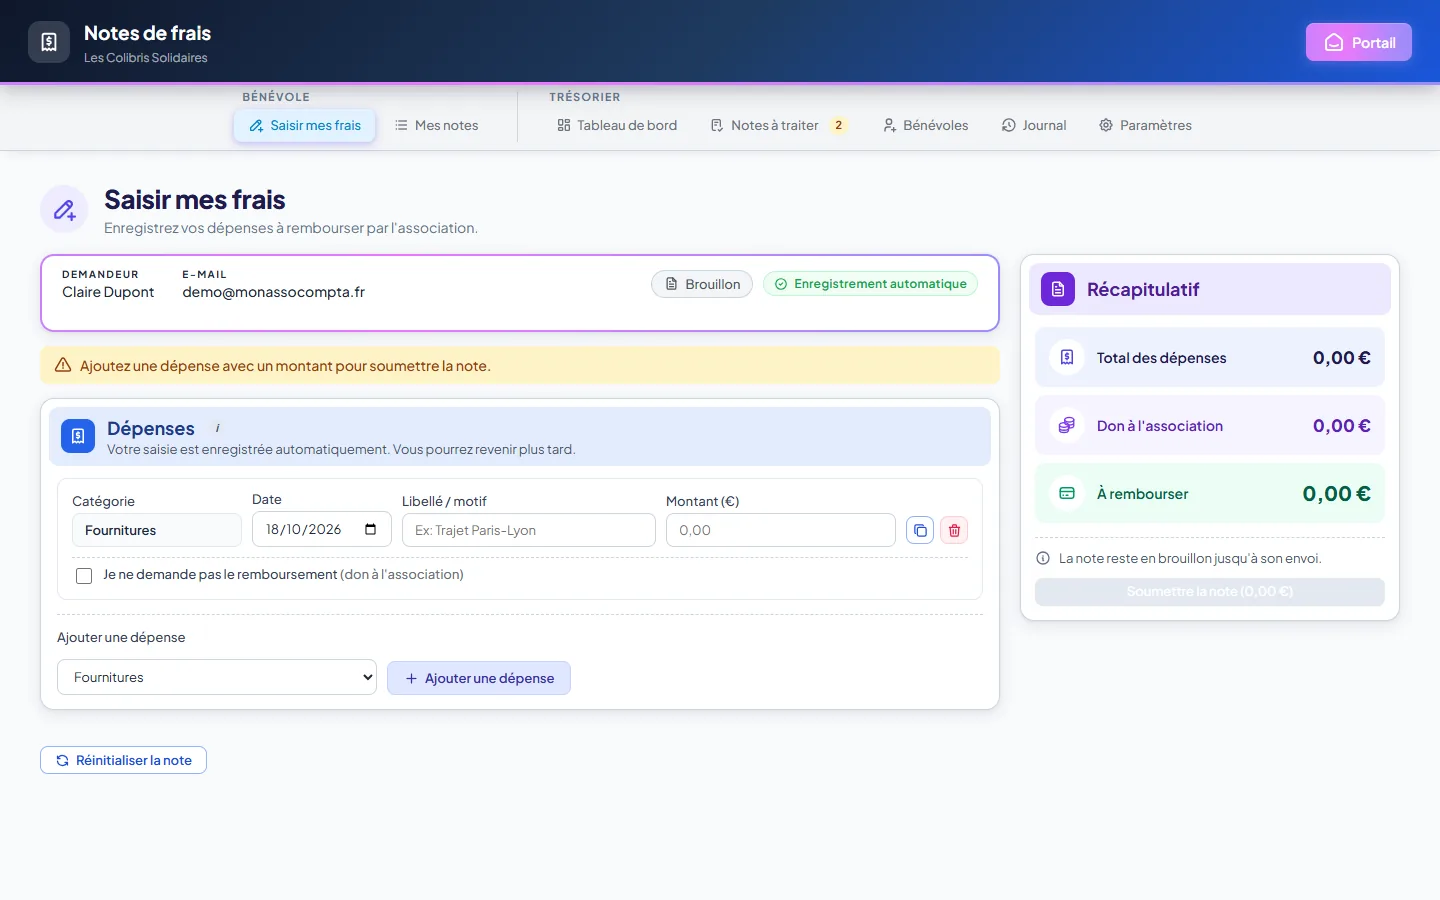The width and height of the screenshot is (1440, 900).
Task: Open the Bénévoles section
Action: tap(925, 125)
